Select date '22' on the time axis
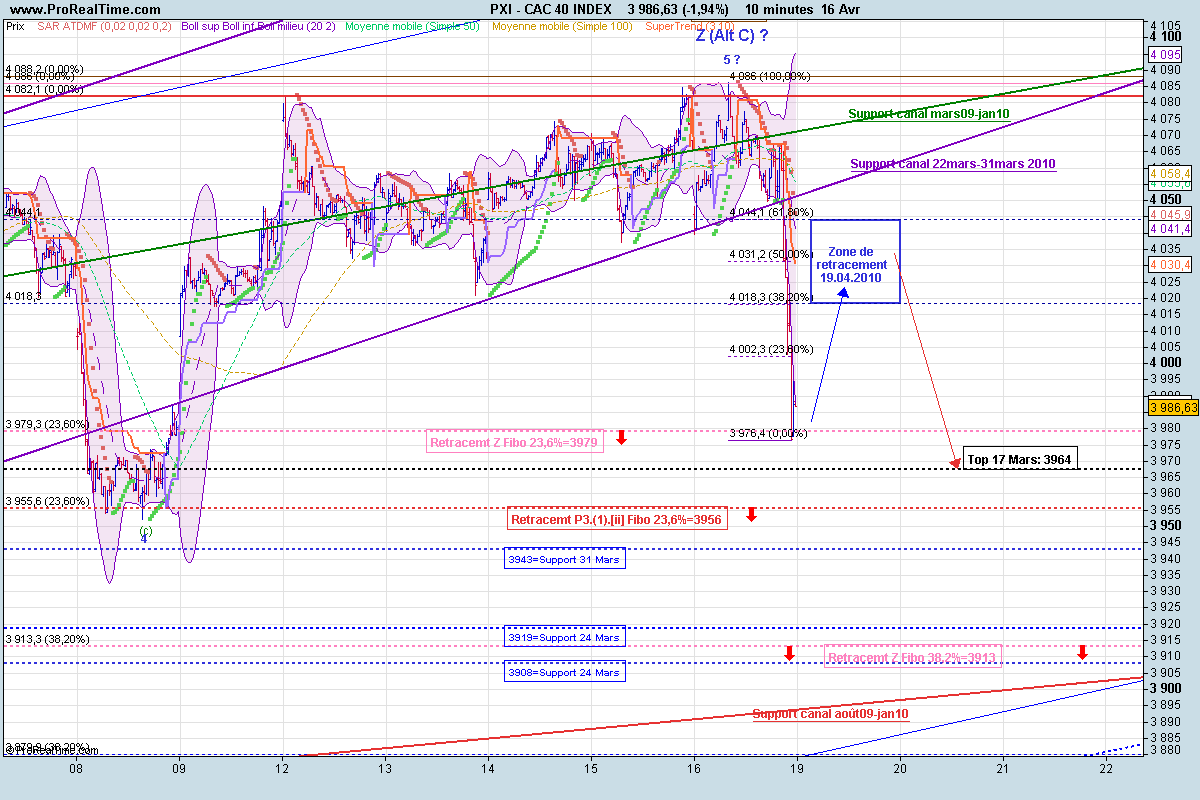Screen dimensions: 1200x800 [x=1105, y=768]
